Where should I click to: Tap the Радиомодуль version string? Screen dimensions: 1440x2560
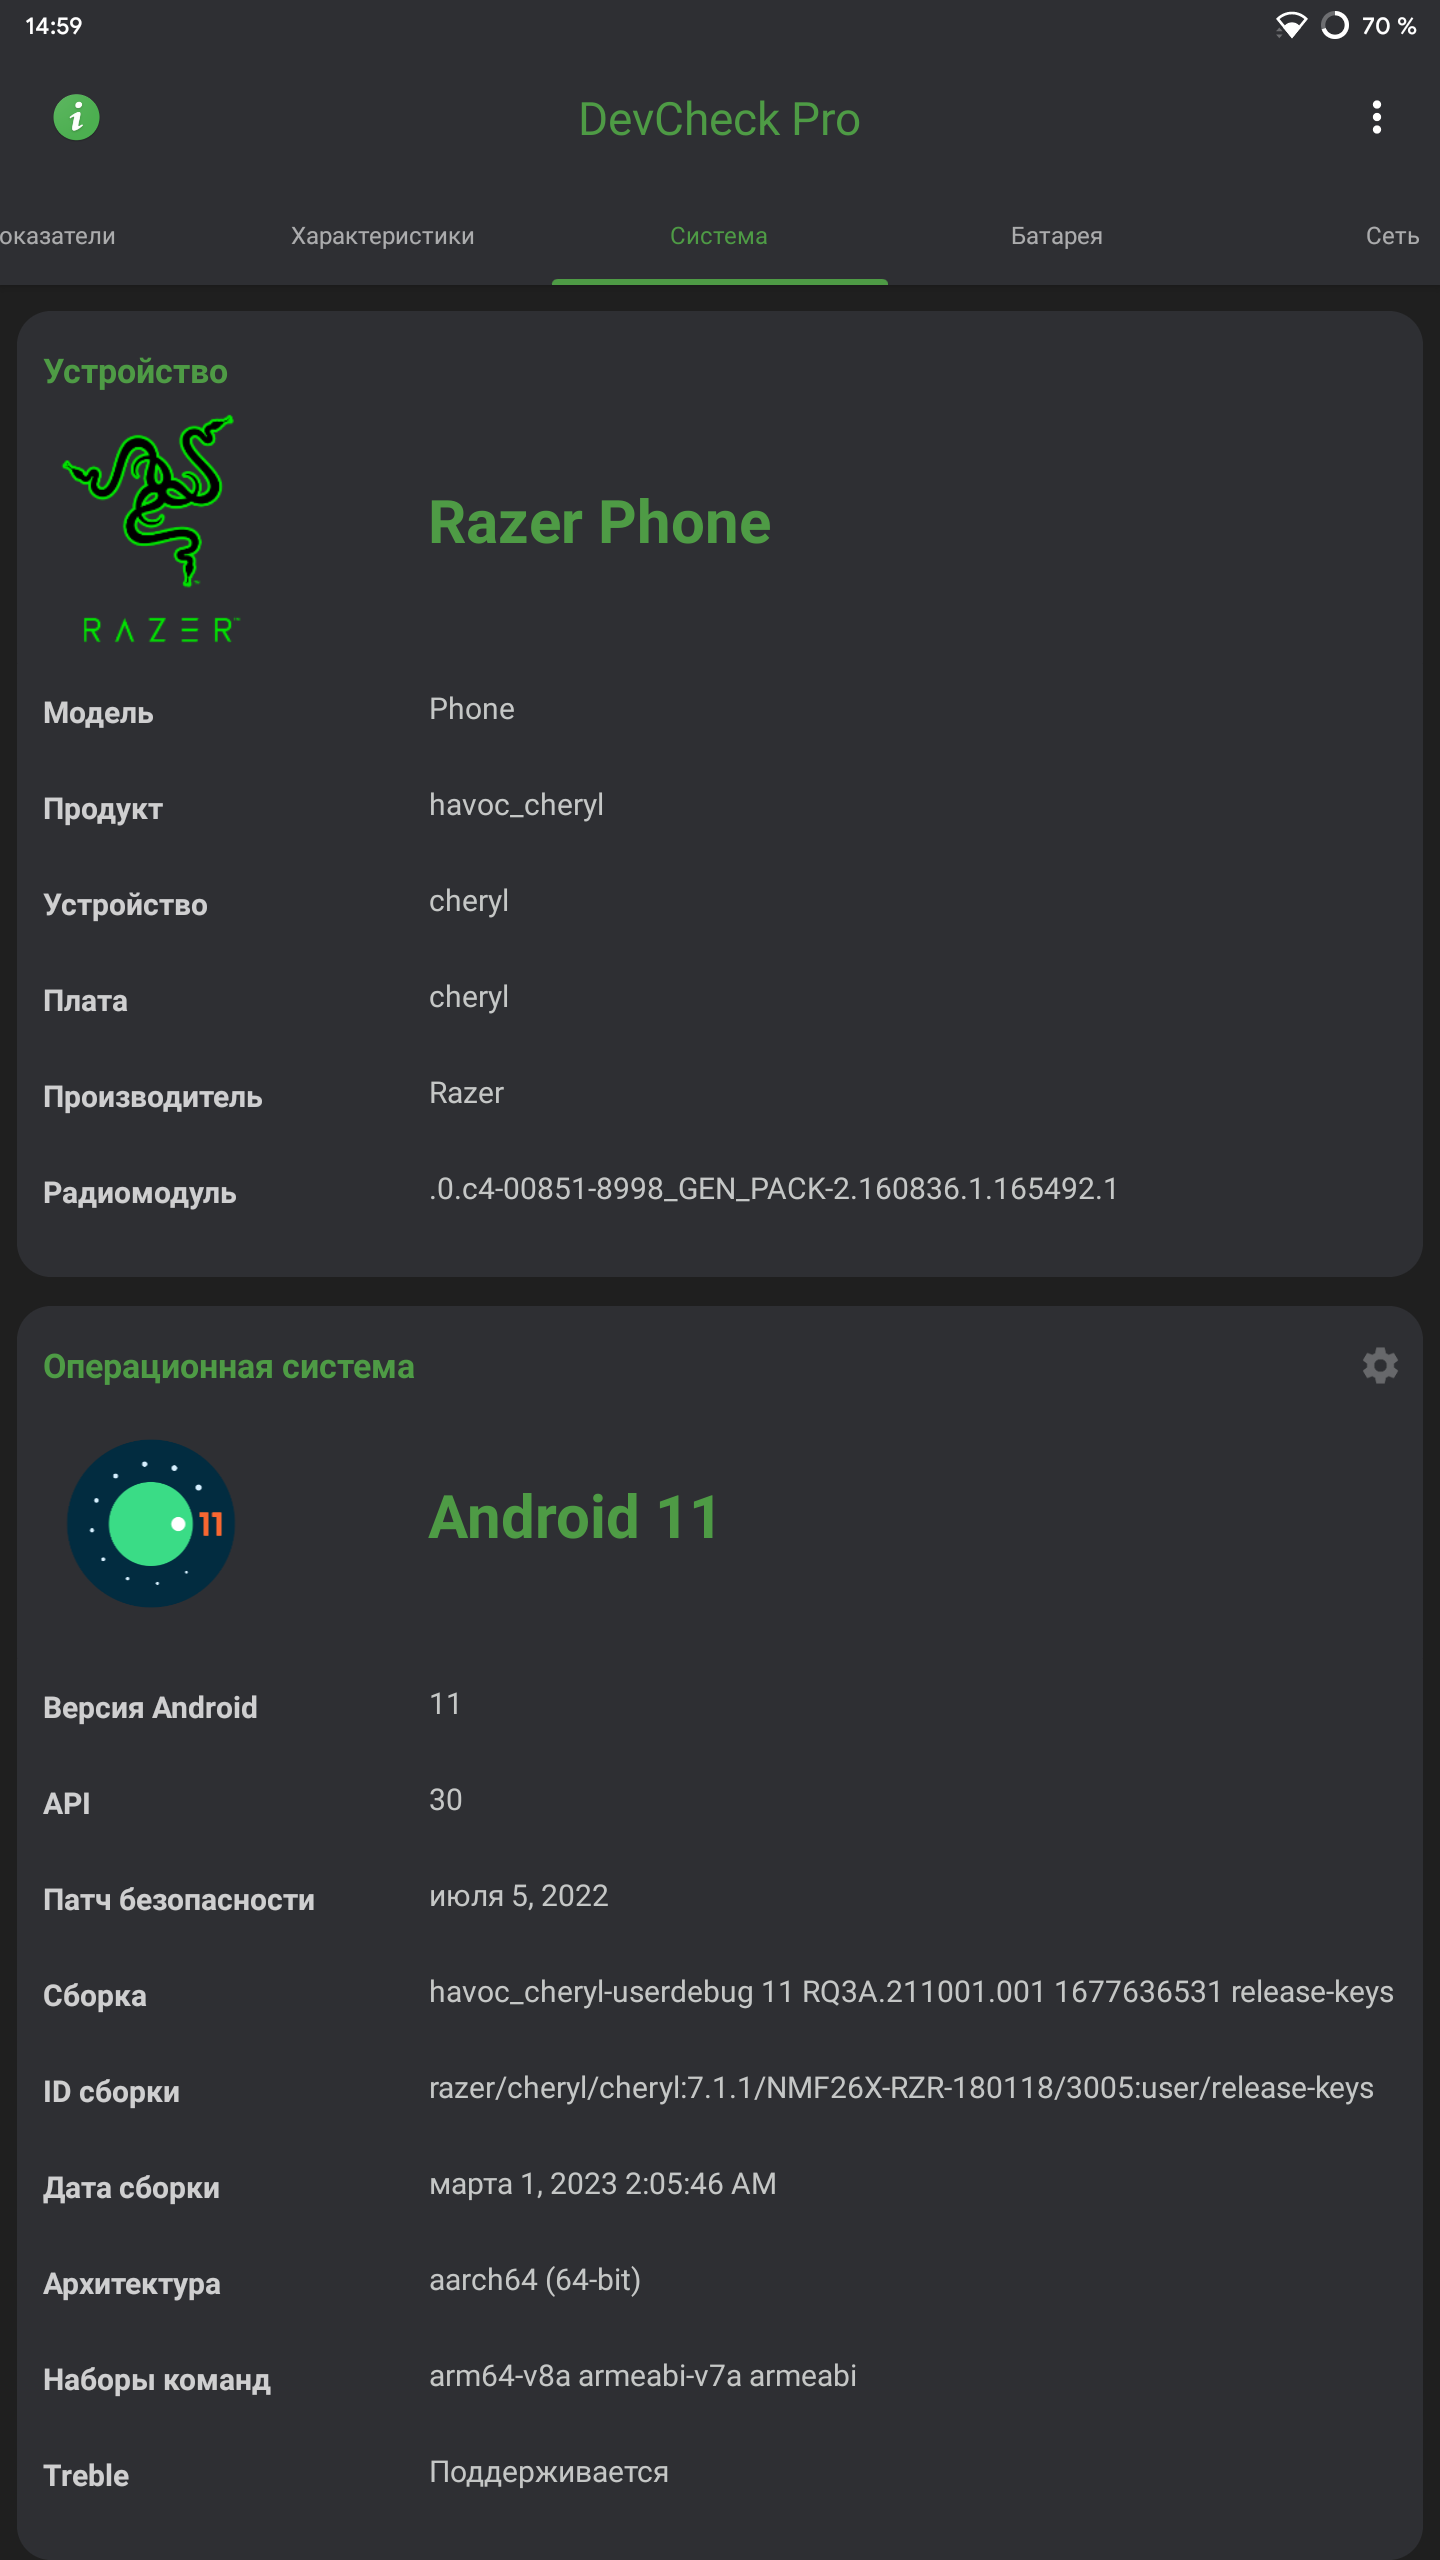click(x=772, y=1190)
